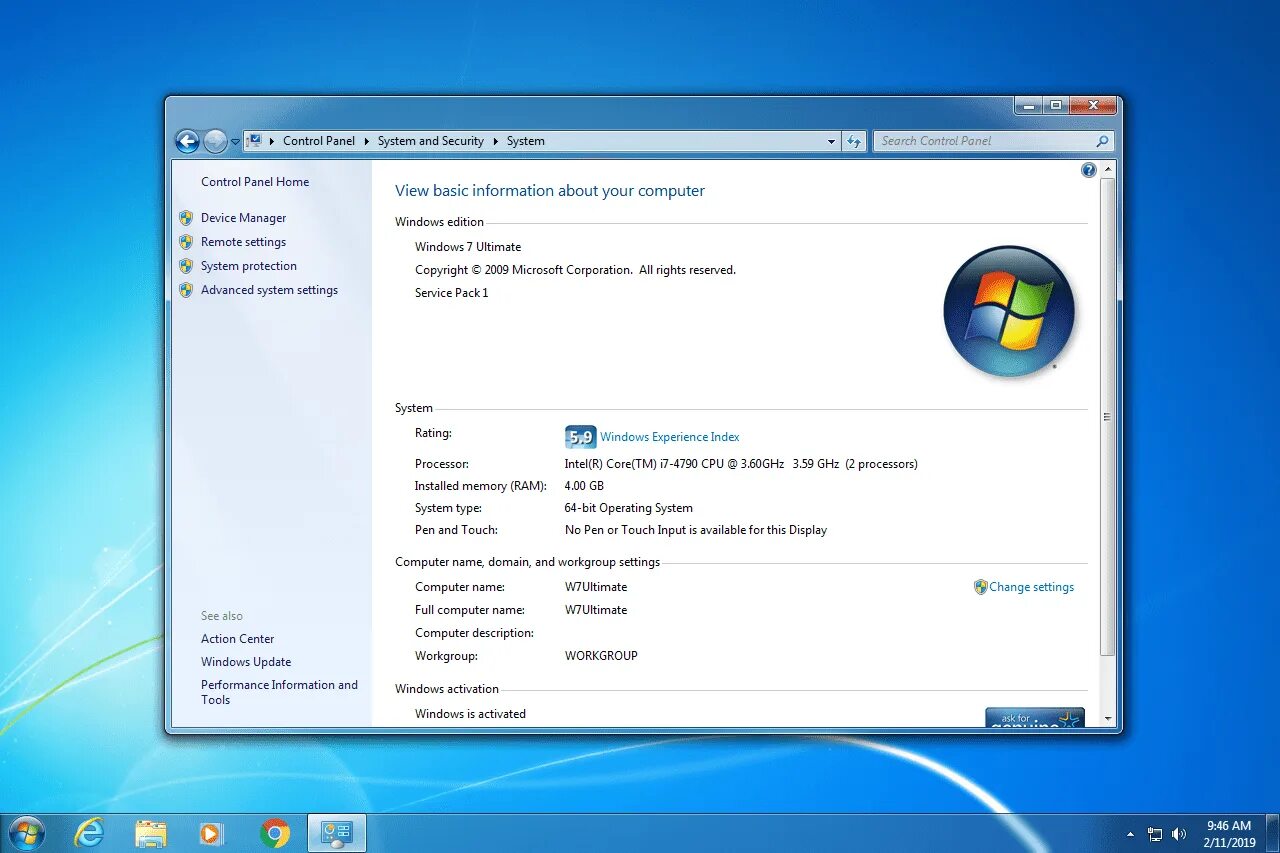This screenshot has height=853, width=1280.
Task: Expand arrow after Control Panel breadcrumb
Action: 366,141
